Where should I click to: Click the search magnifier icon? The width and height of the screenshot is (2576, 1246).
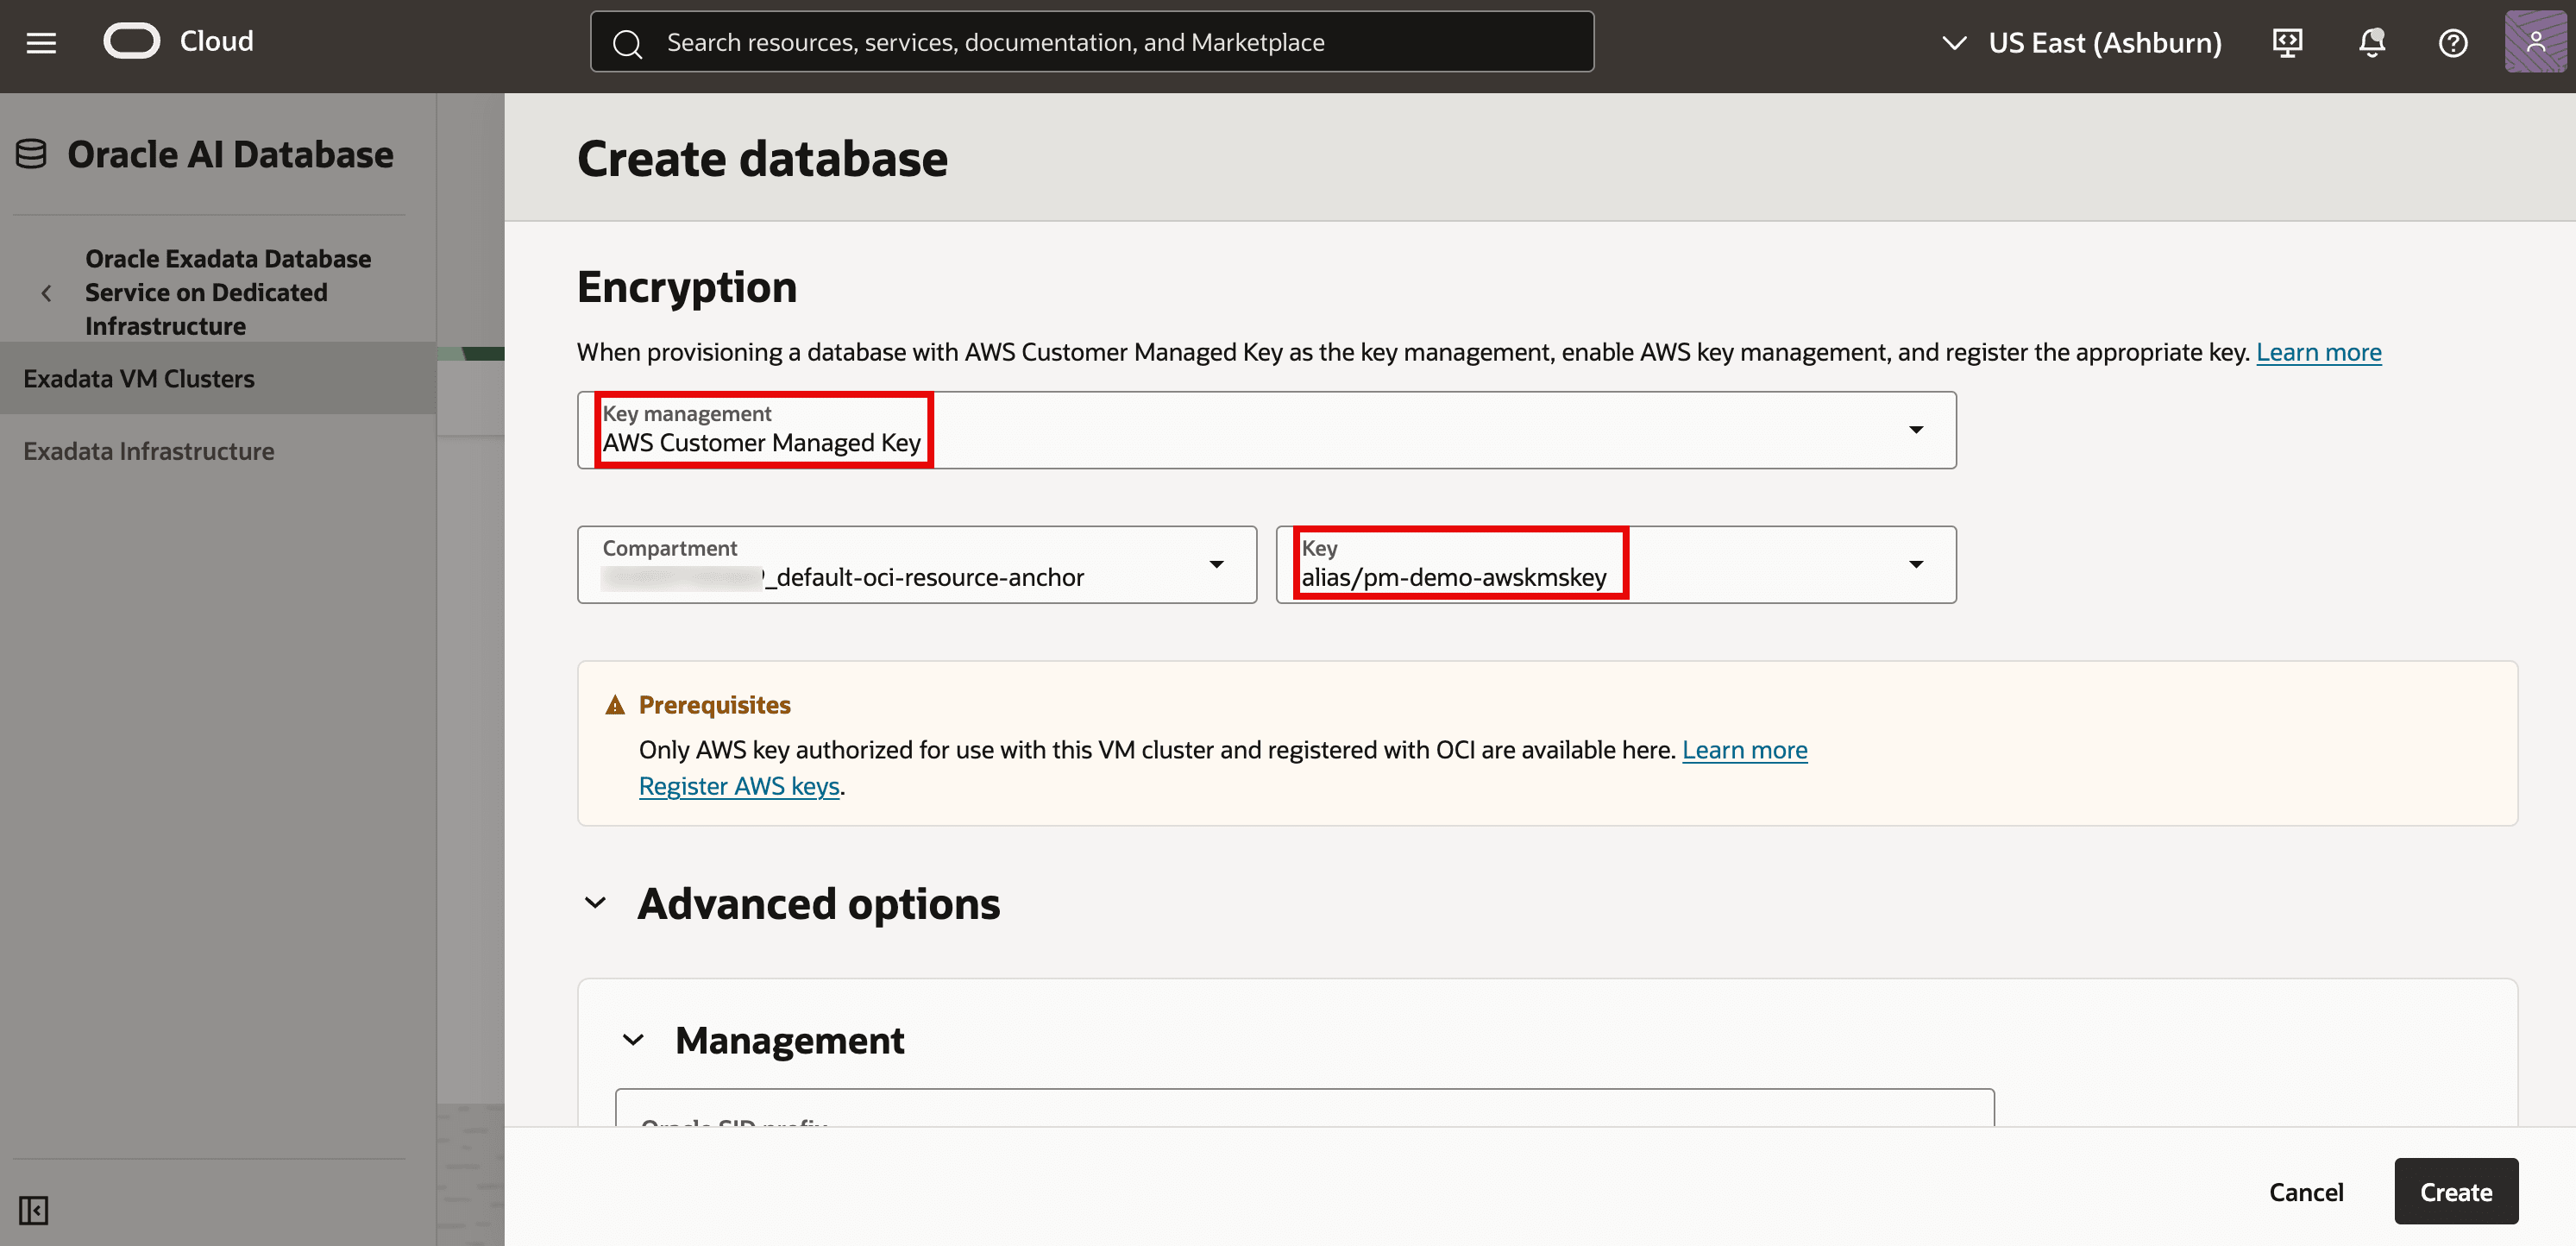click(627, 43)
